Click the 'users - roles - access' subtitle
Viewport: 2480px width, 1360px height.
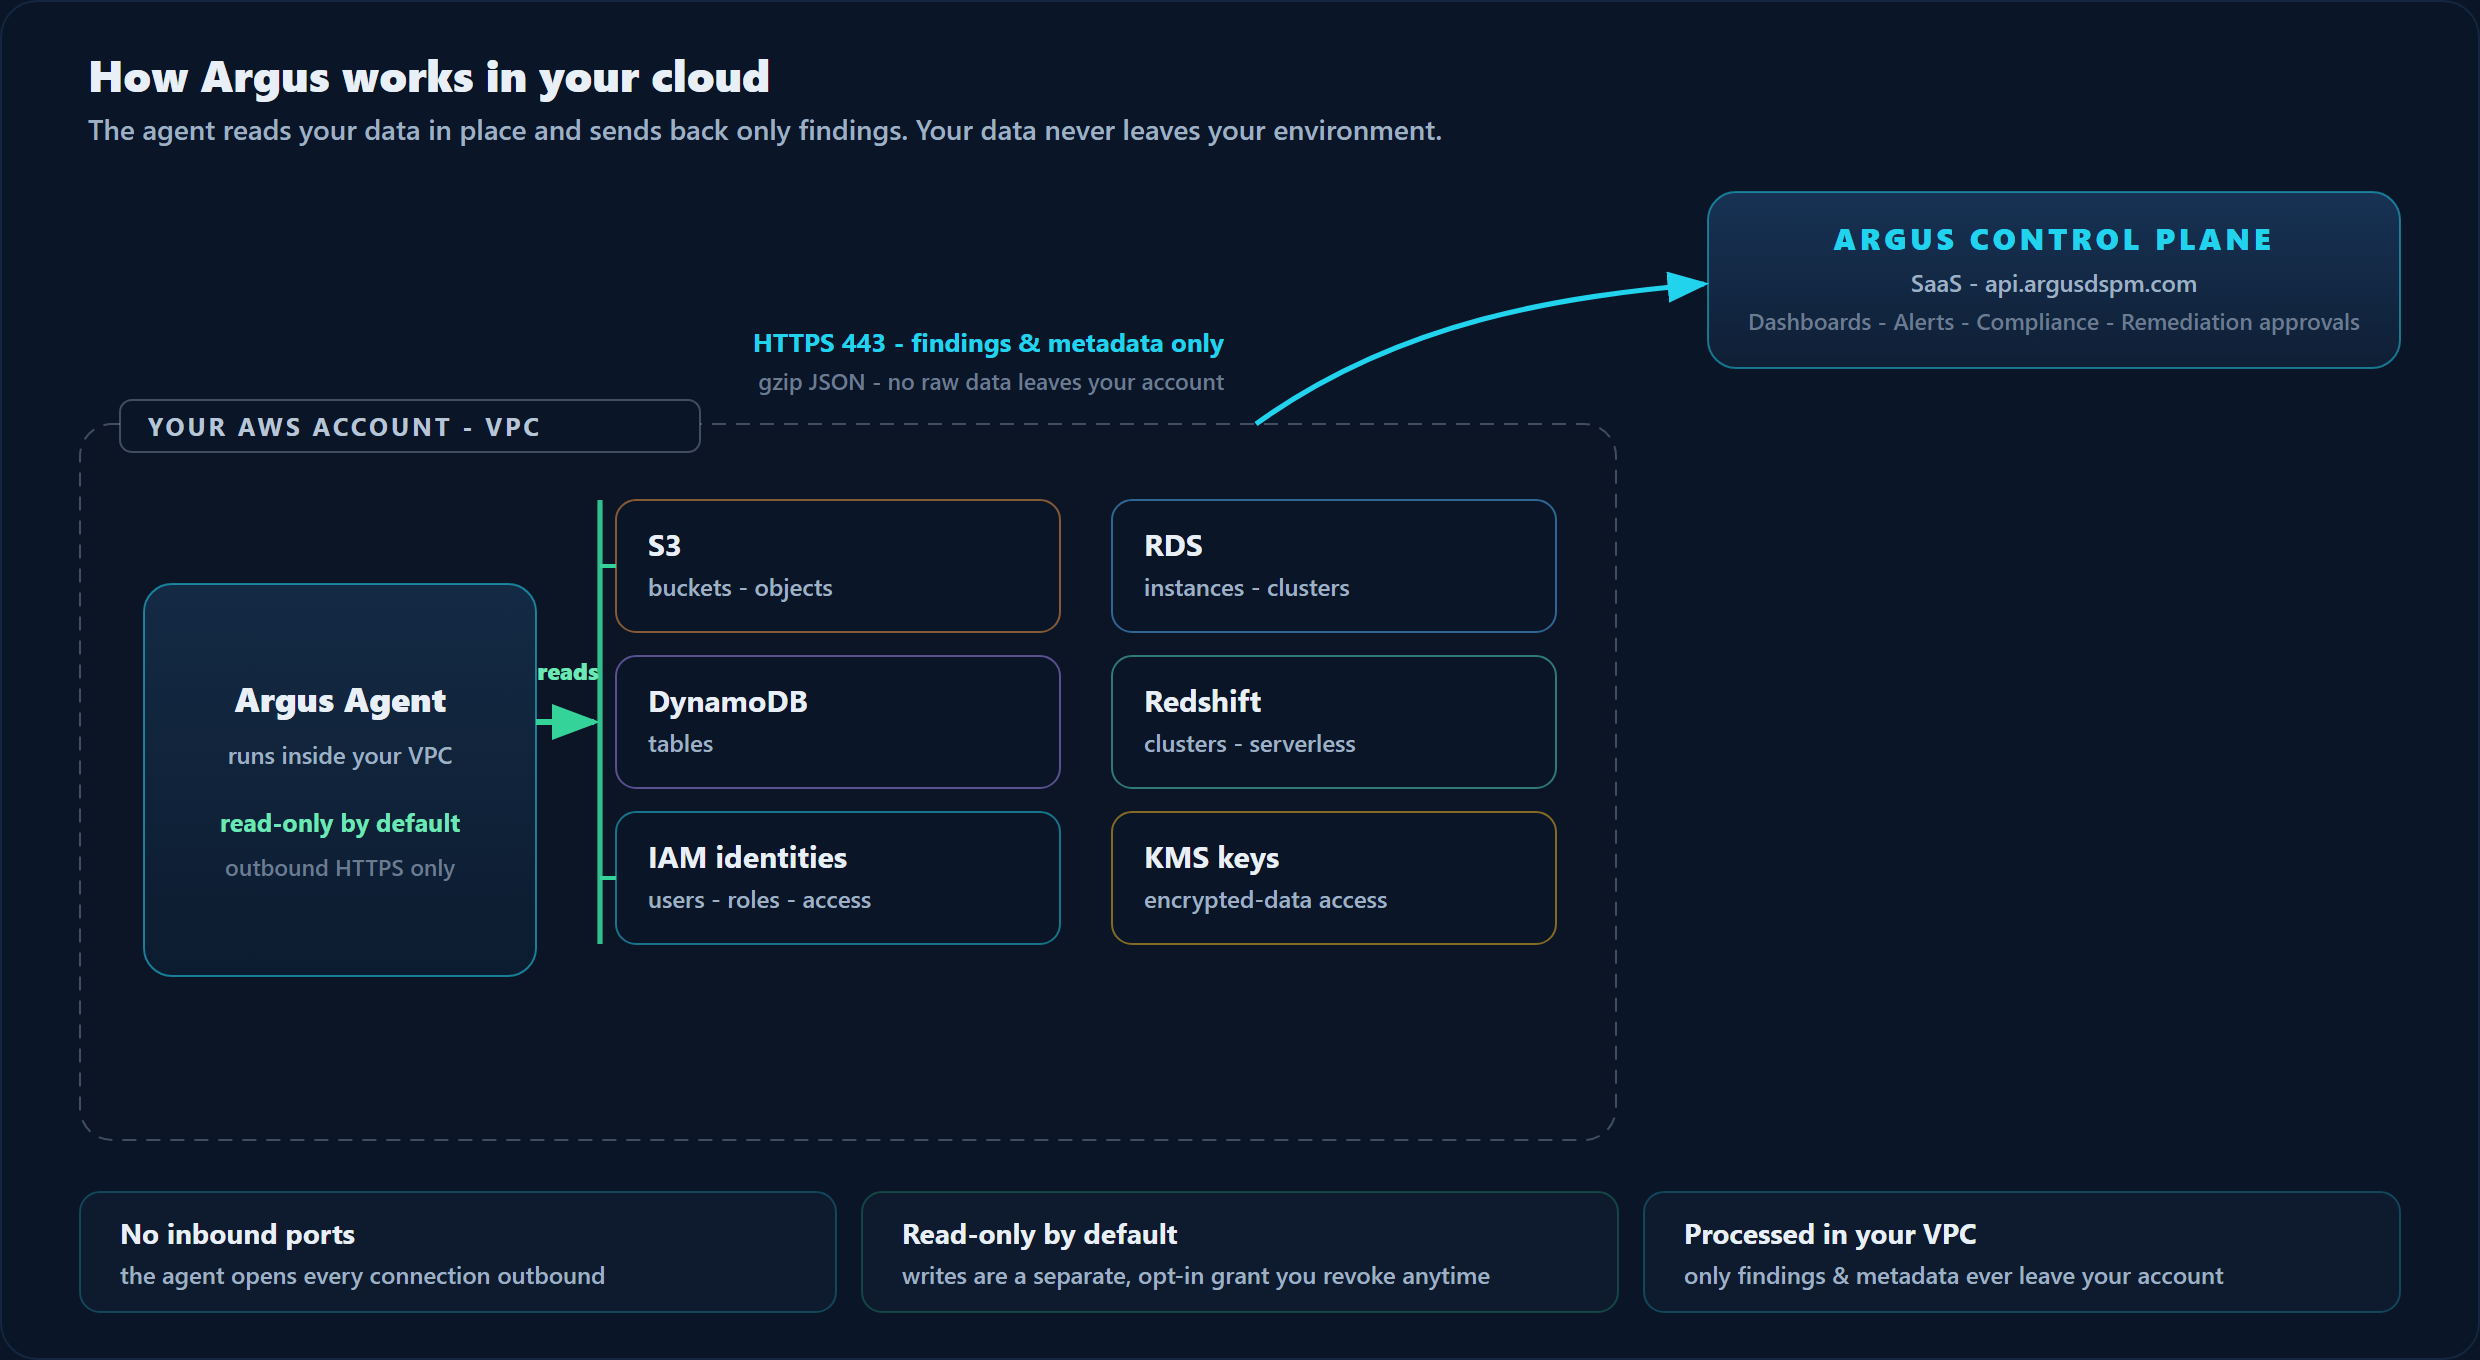point(760,900)
